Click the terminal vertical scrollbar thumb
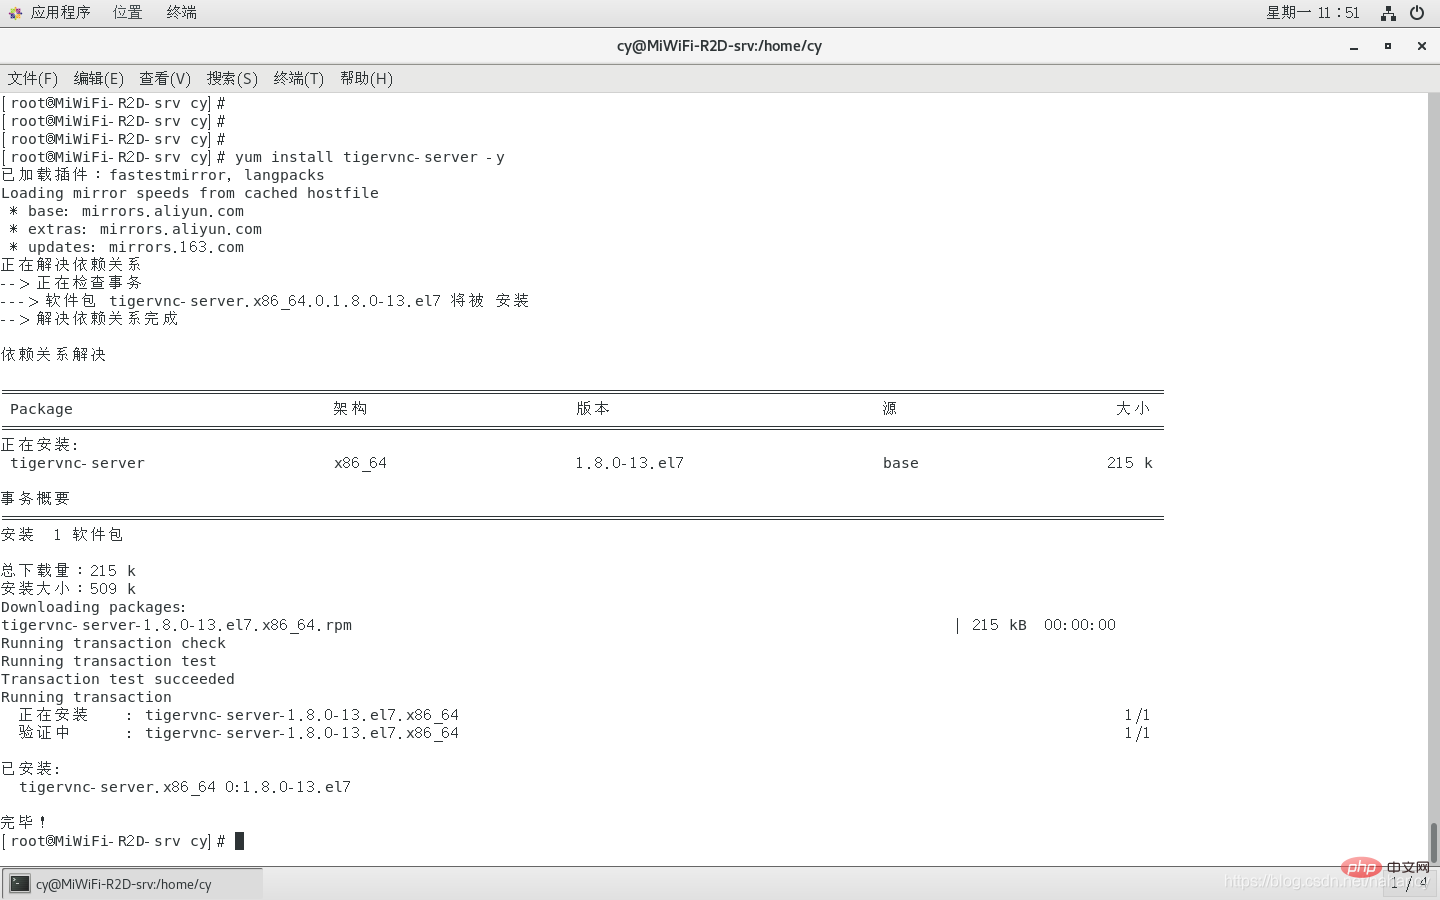 pos(1433,842)
